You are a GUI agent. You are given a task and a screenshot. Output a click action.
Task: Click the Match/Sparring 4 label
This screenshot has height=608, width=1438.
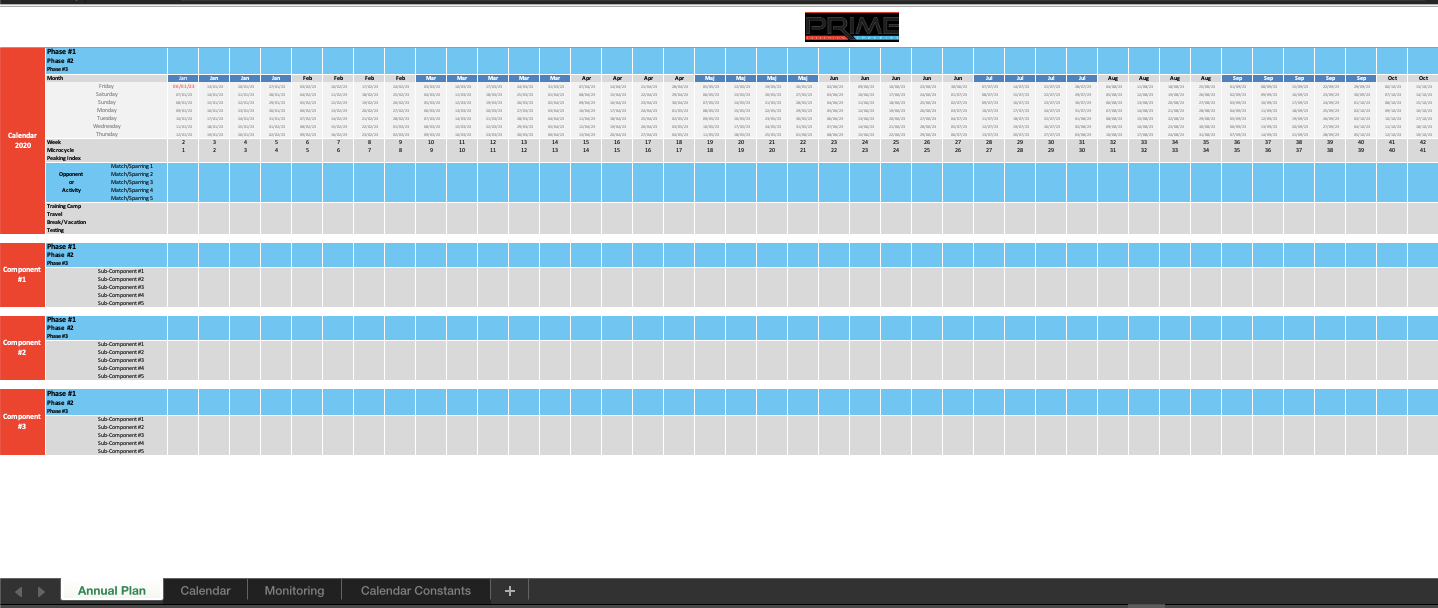pos(131,190)
